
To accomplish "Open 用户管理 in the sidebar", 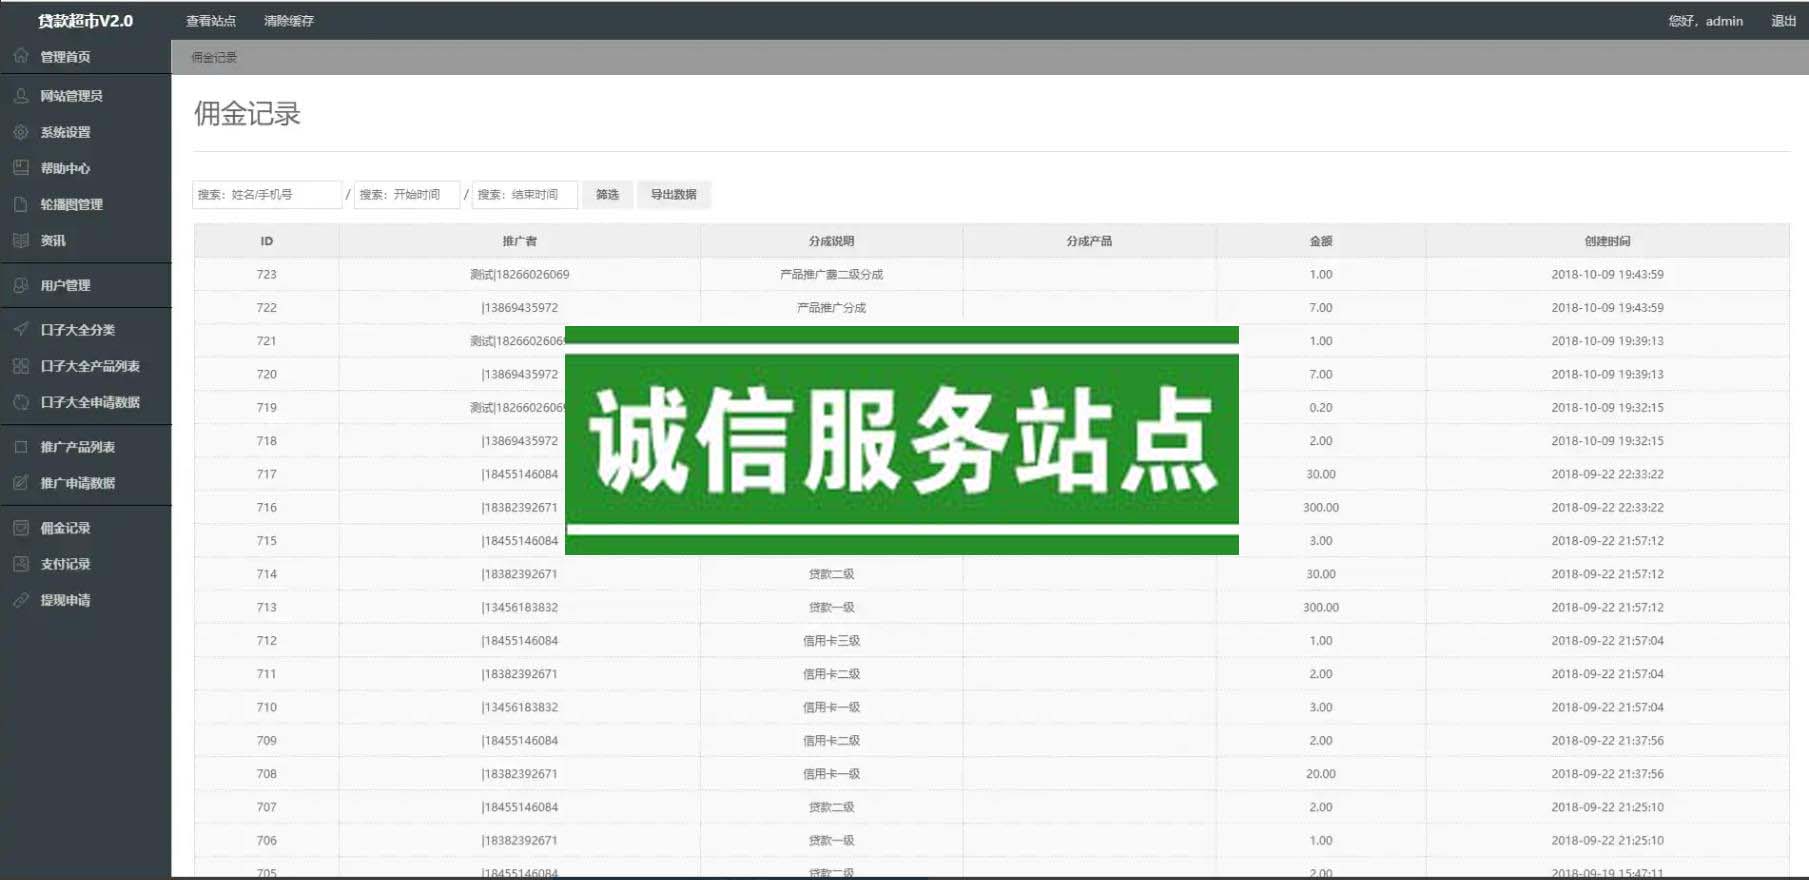I will coord(65,285).
